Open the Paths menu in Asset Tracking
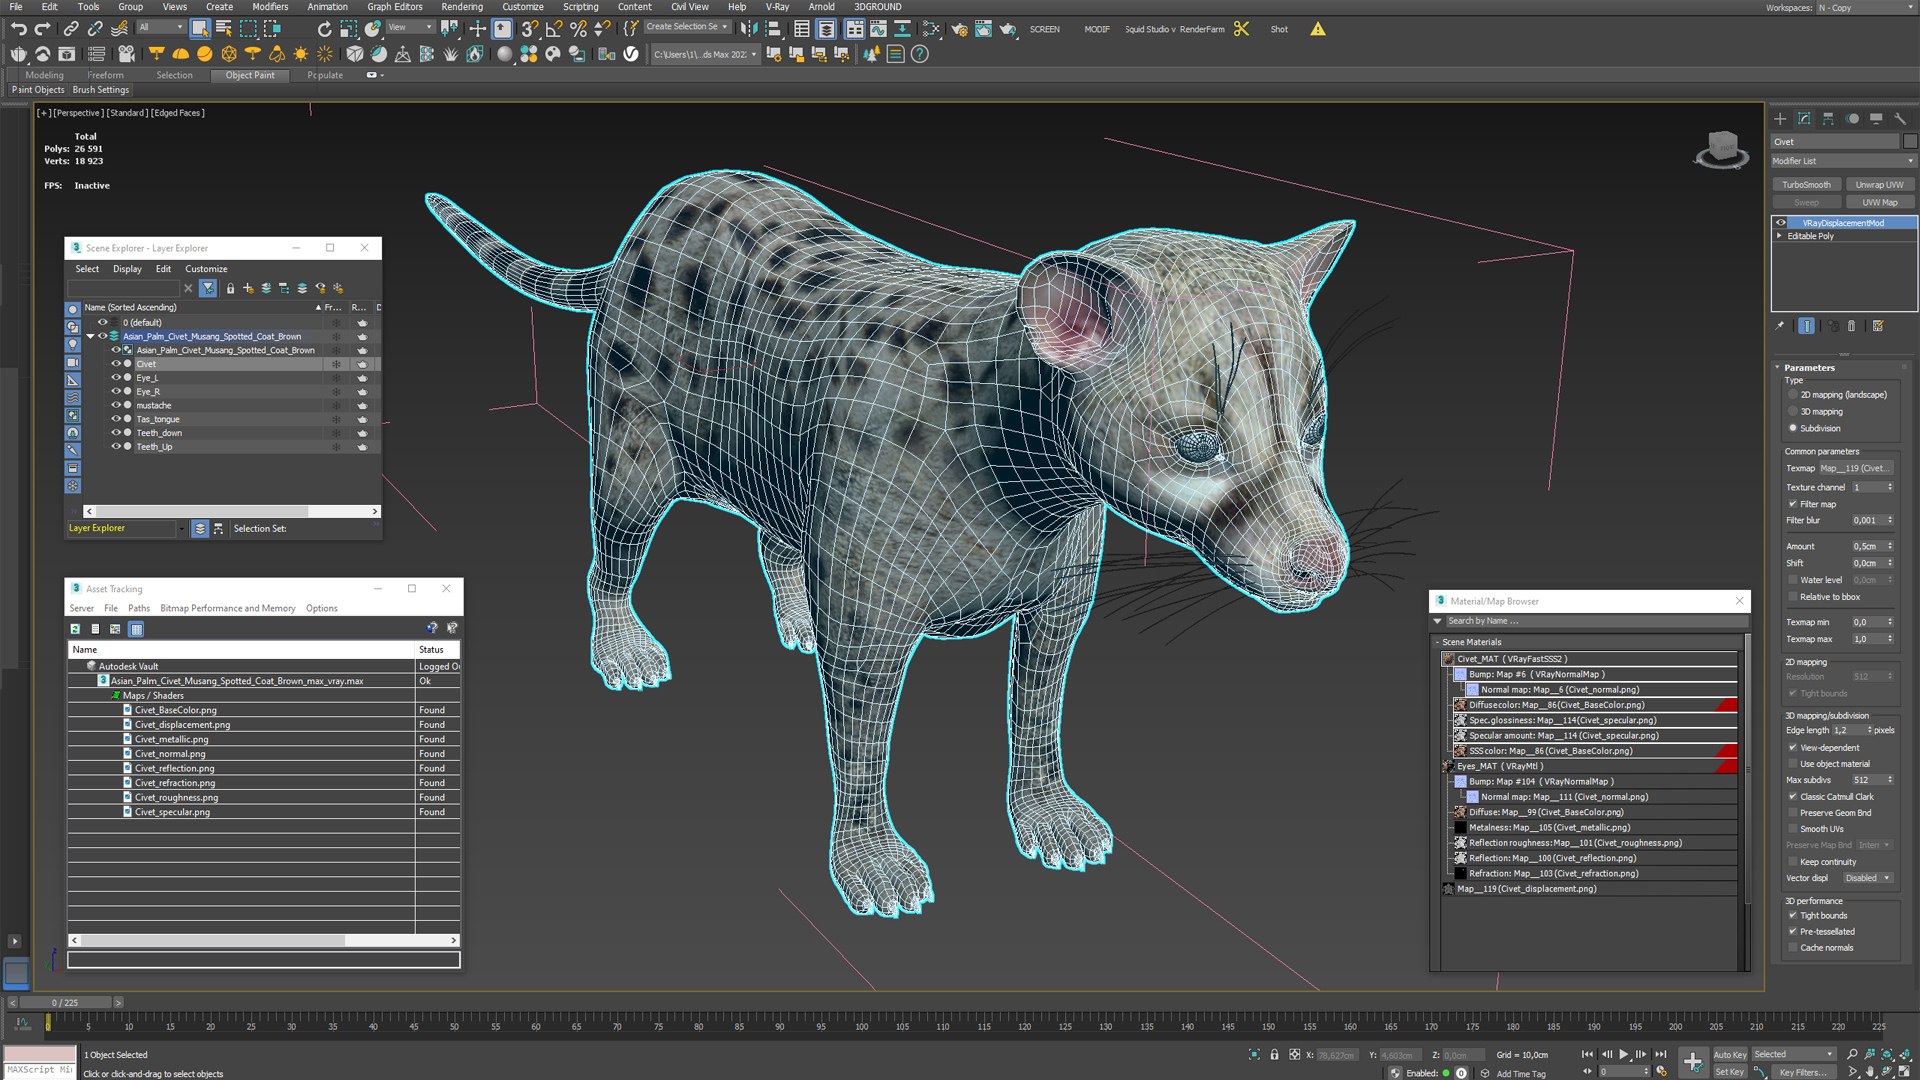Viewport: 1920px width, 1080px height. coord(139,608)
